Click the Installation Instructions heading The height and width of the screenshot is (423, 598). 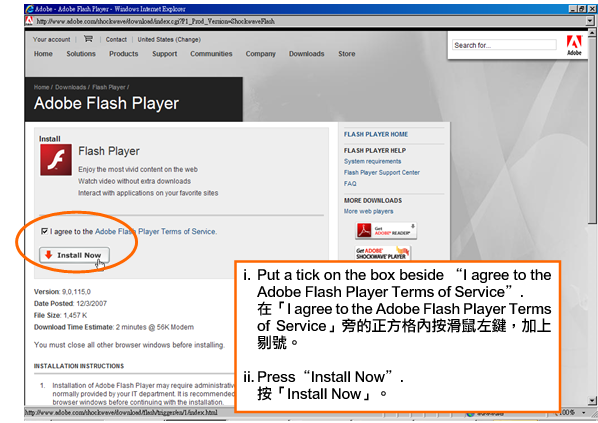click(x=79, y=366)
